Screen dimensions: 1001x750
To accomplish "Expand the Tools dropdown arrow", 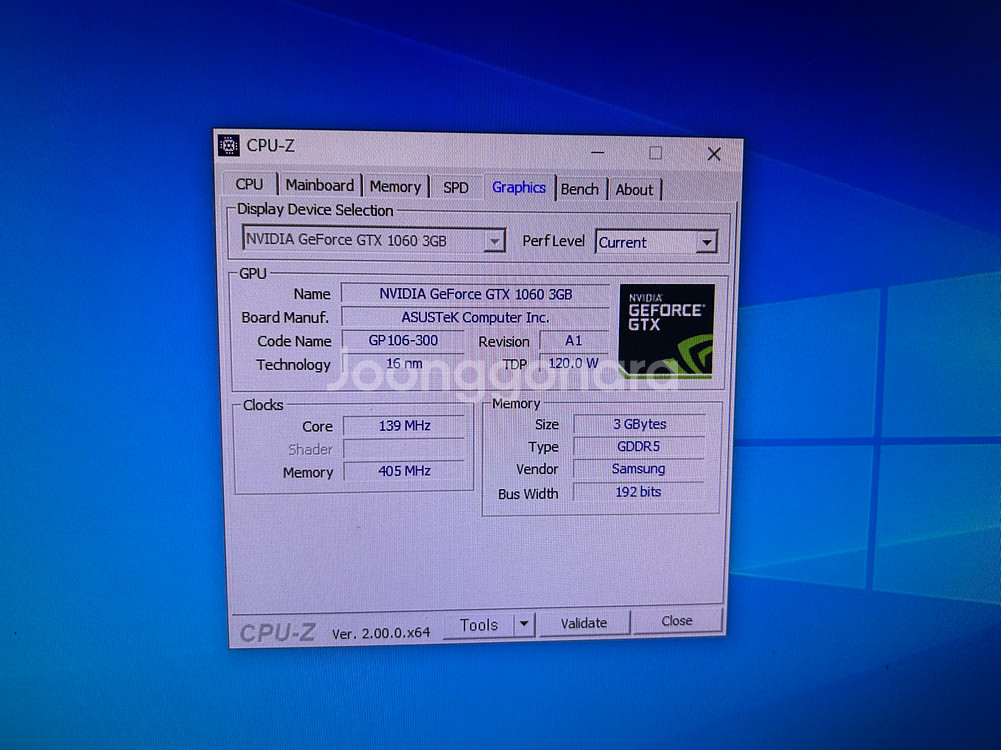I will [x=524, y=625].
